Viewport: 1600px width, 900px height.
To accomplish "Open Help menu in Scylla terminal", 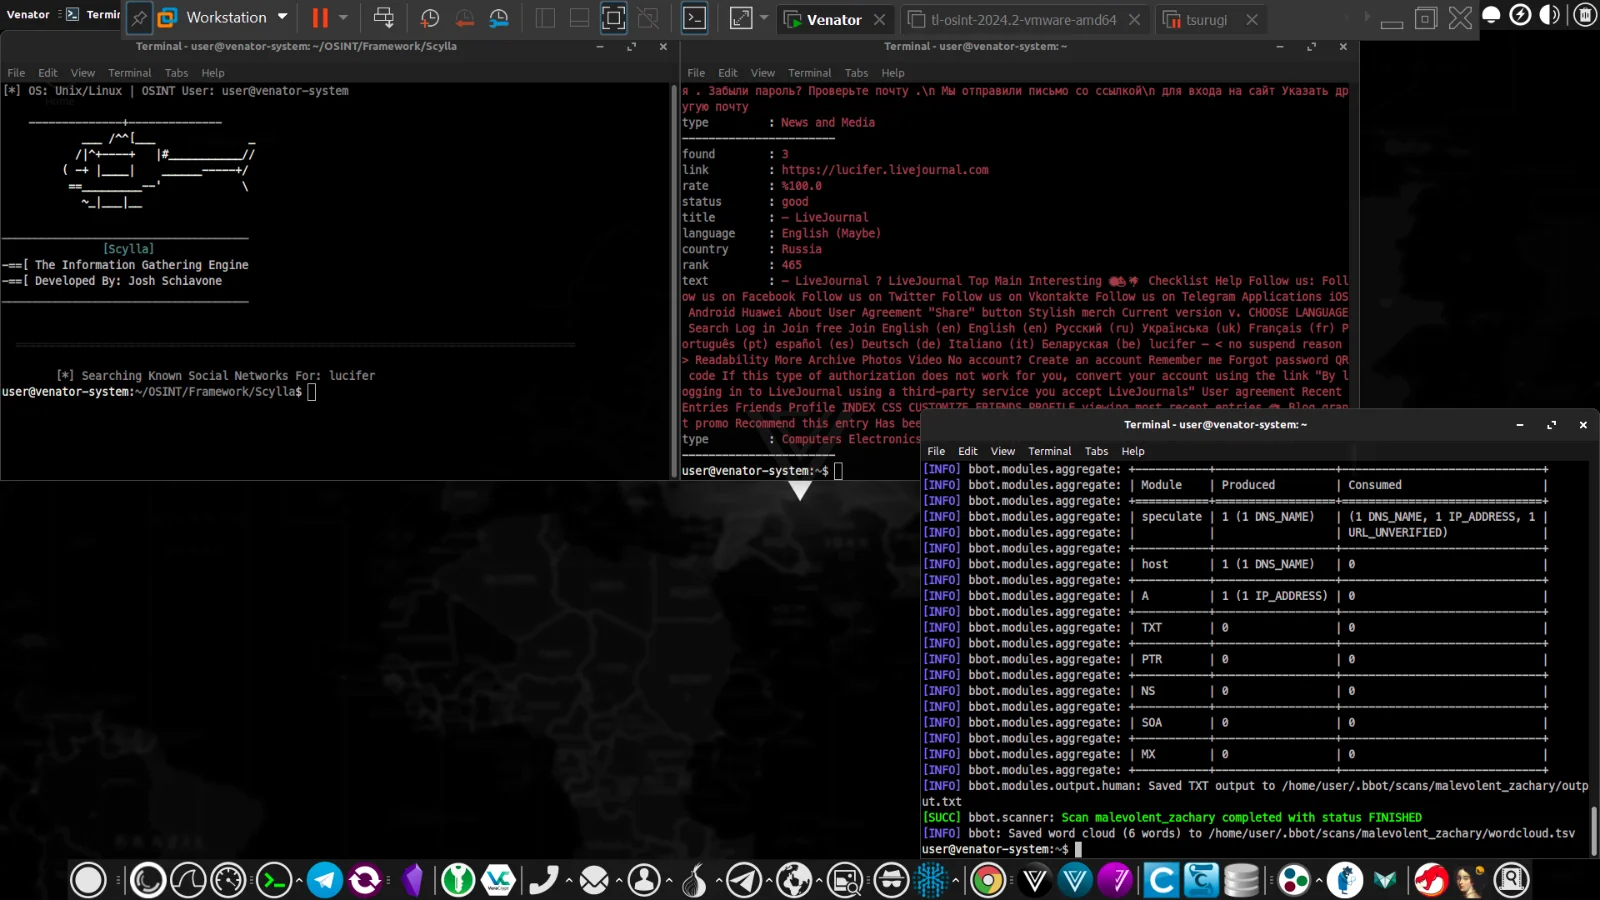I will tap(213, 73).
